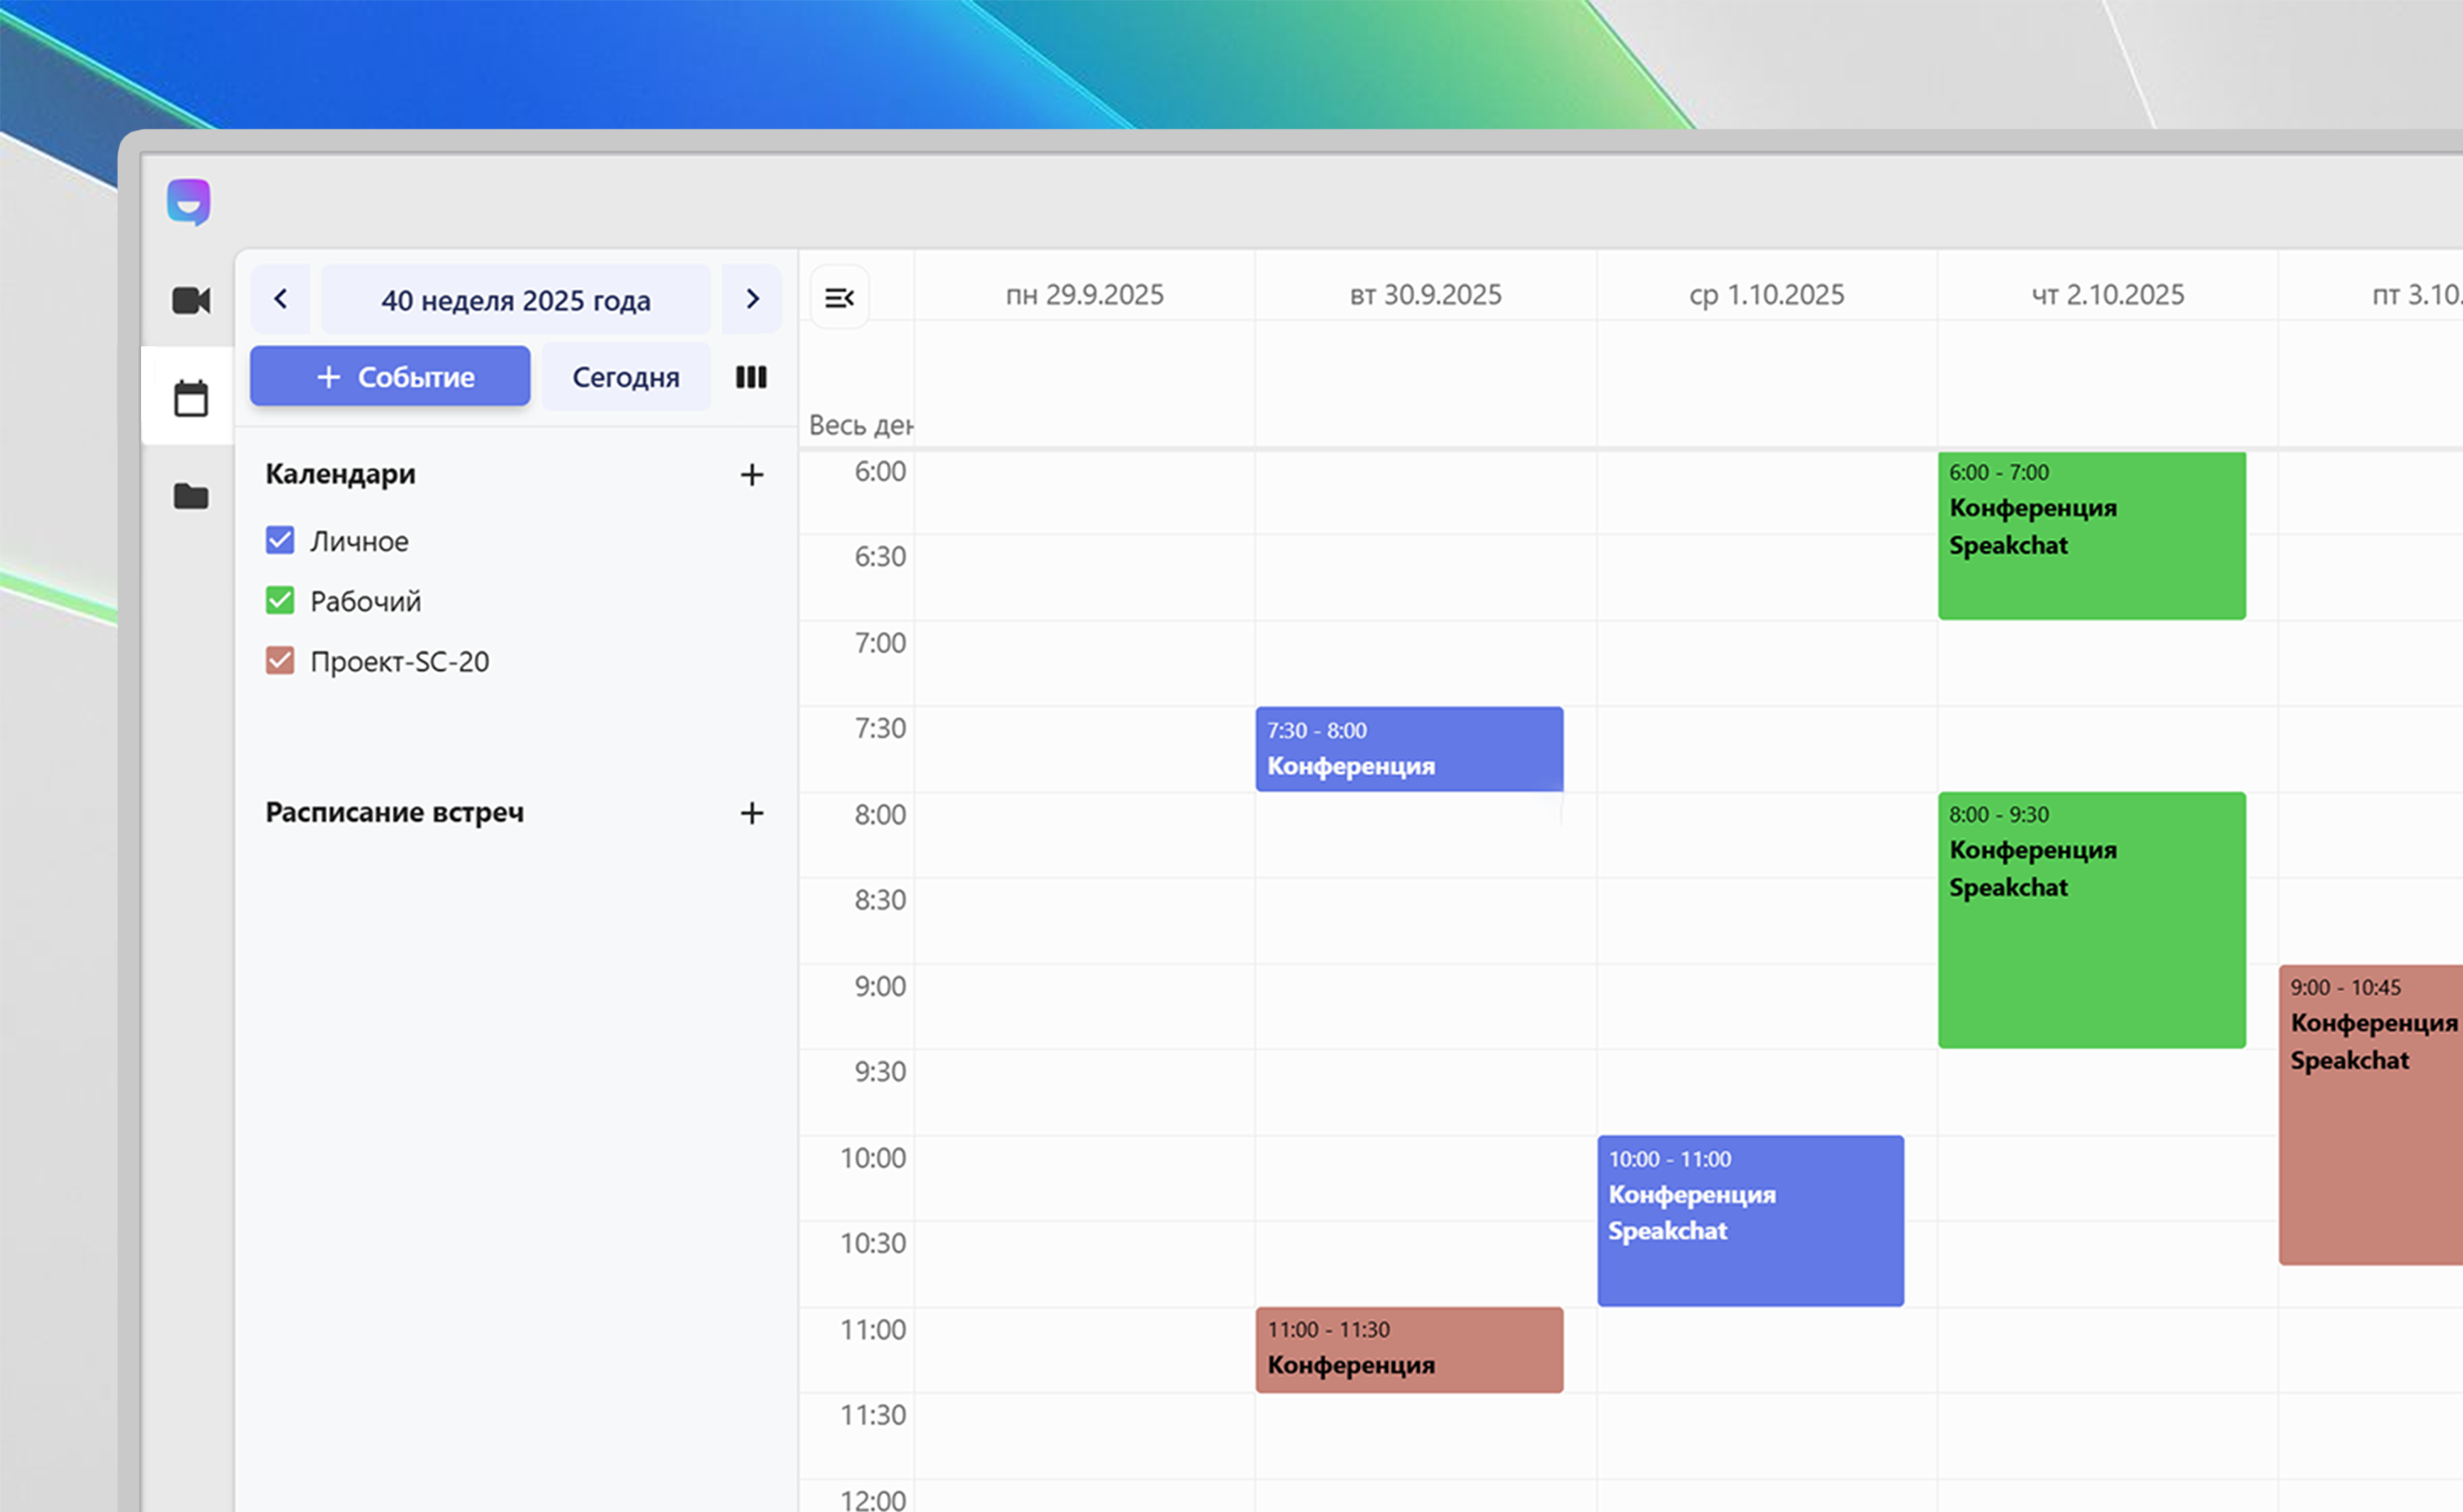Add a new calendar with plus icon
The height and width of the screenshot is (1512, 2463).
[x=752, y=474]
